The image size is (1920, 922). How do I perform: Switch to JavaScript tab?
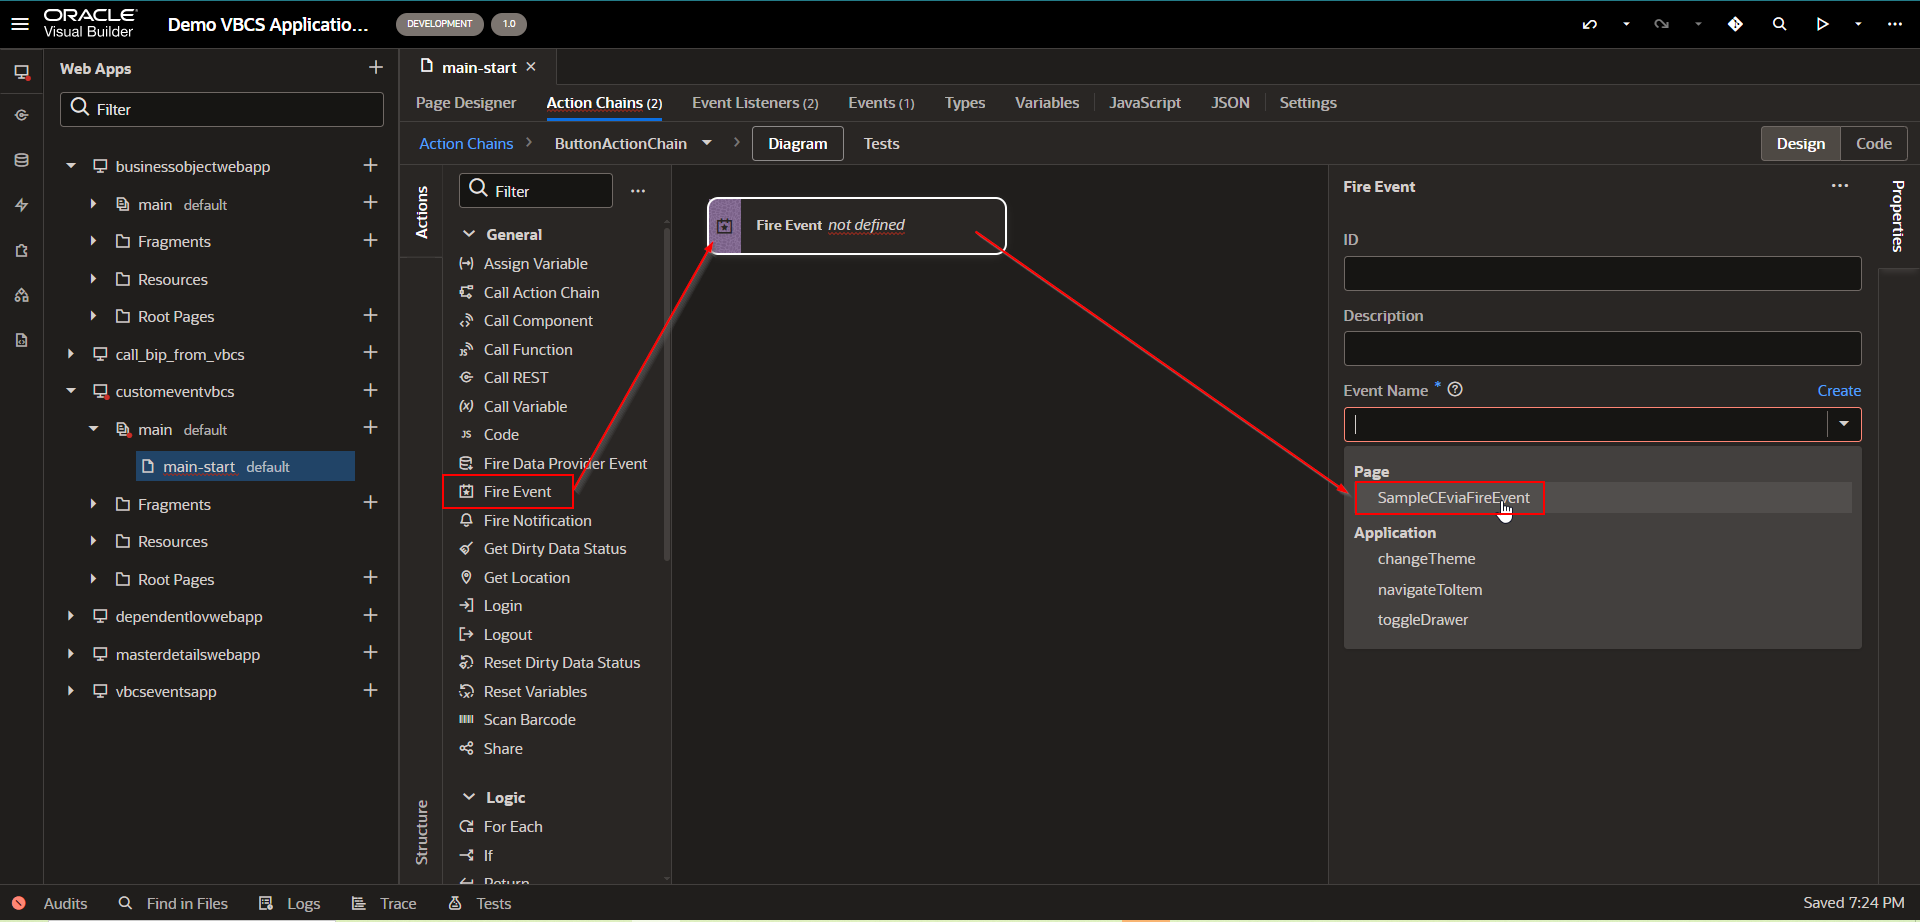(1145, 103)
